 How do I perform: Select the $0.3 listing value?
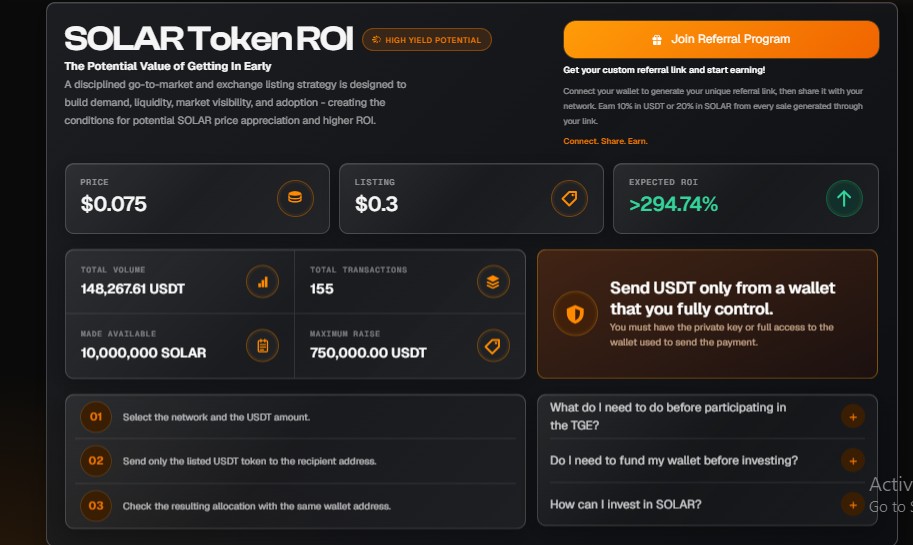pyautogui.click(x=376, y=204)
